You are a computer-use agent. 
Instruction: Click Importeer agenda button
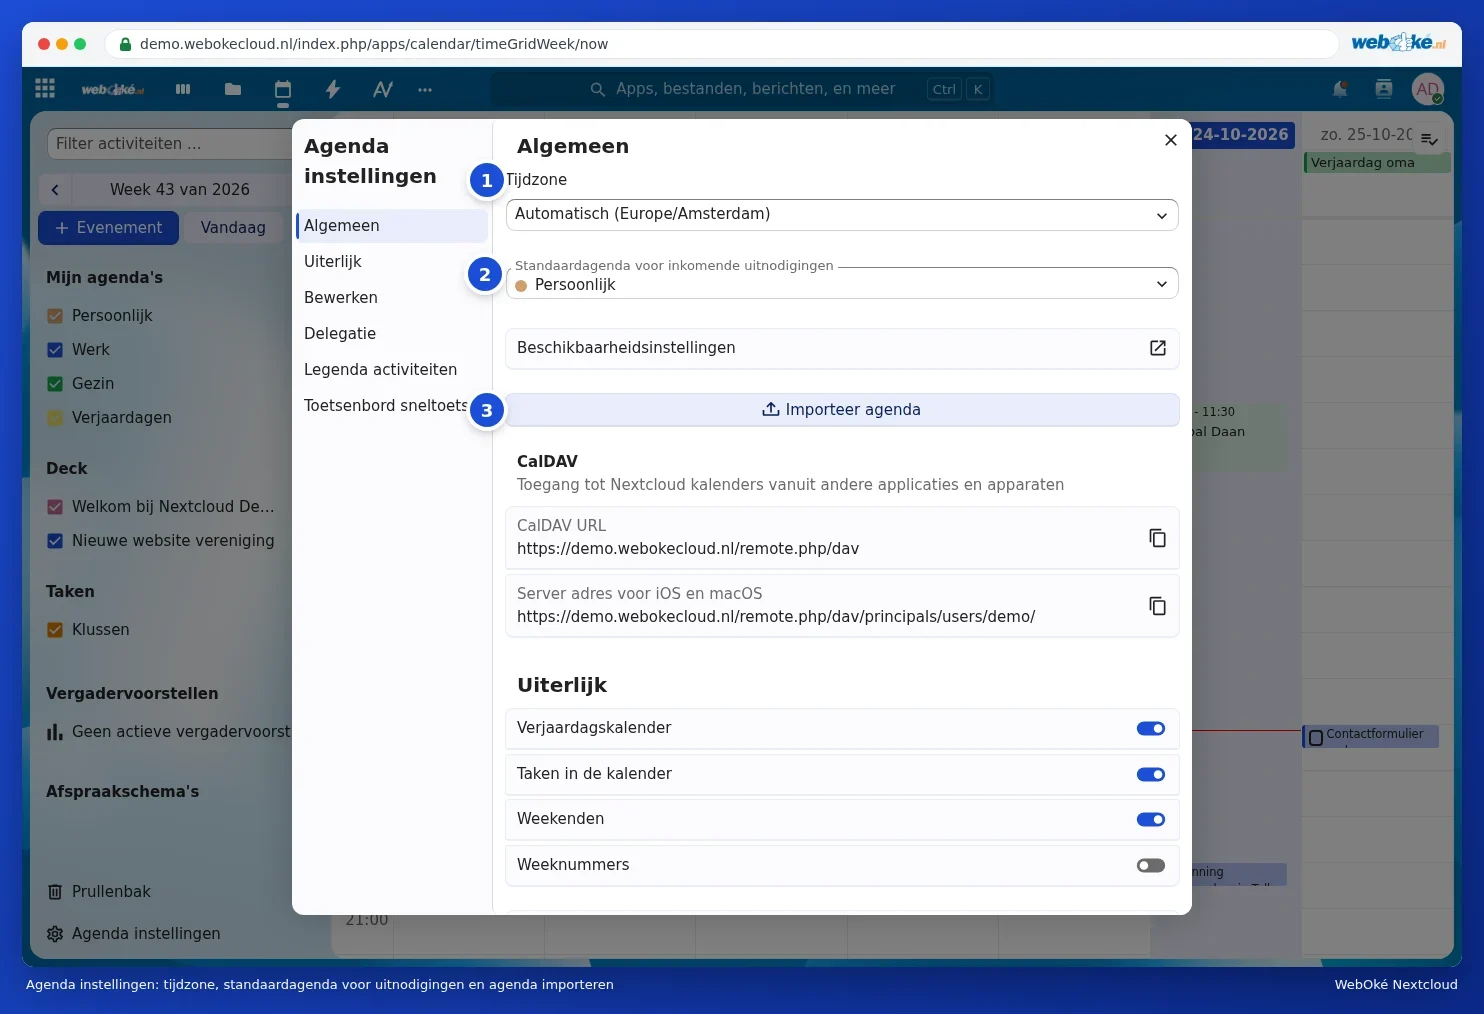click(842, 410)
